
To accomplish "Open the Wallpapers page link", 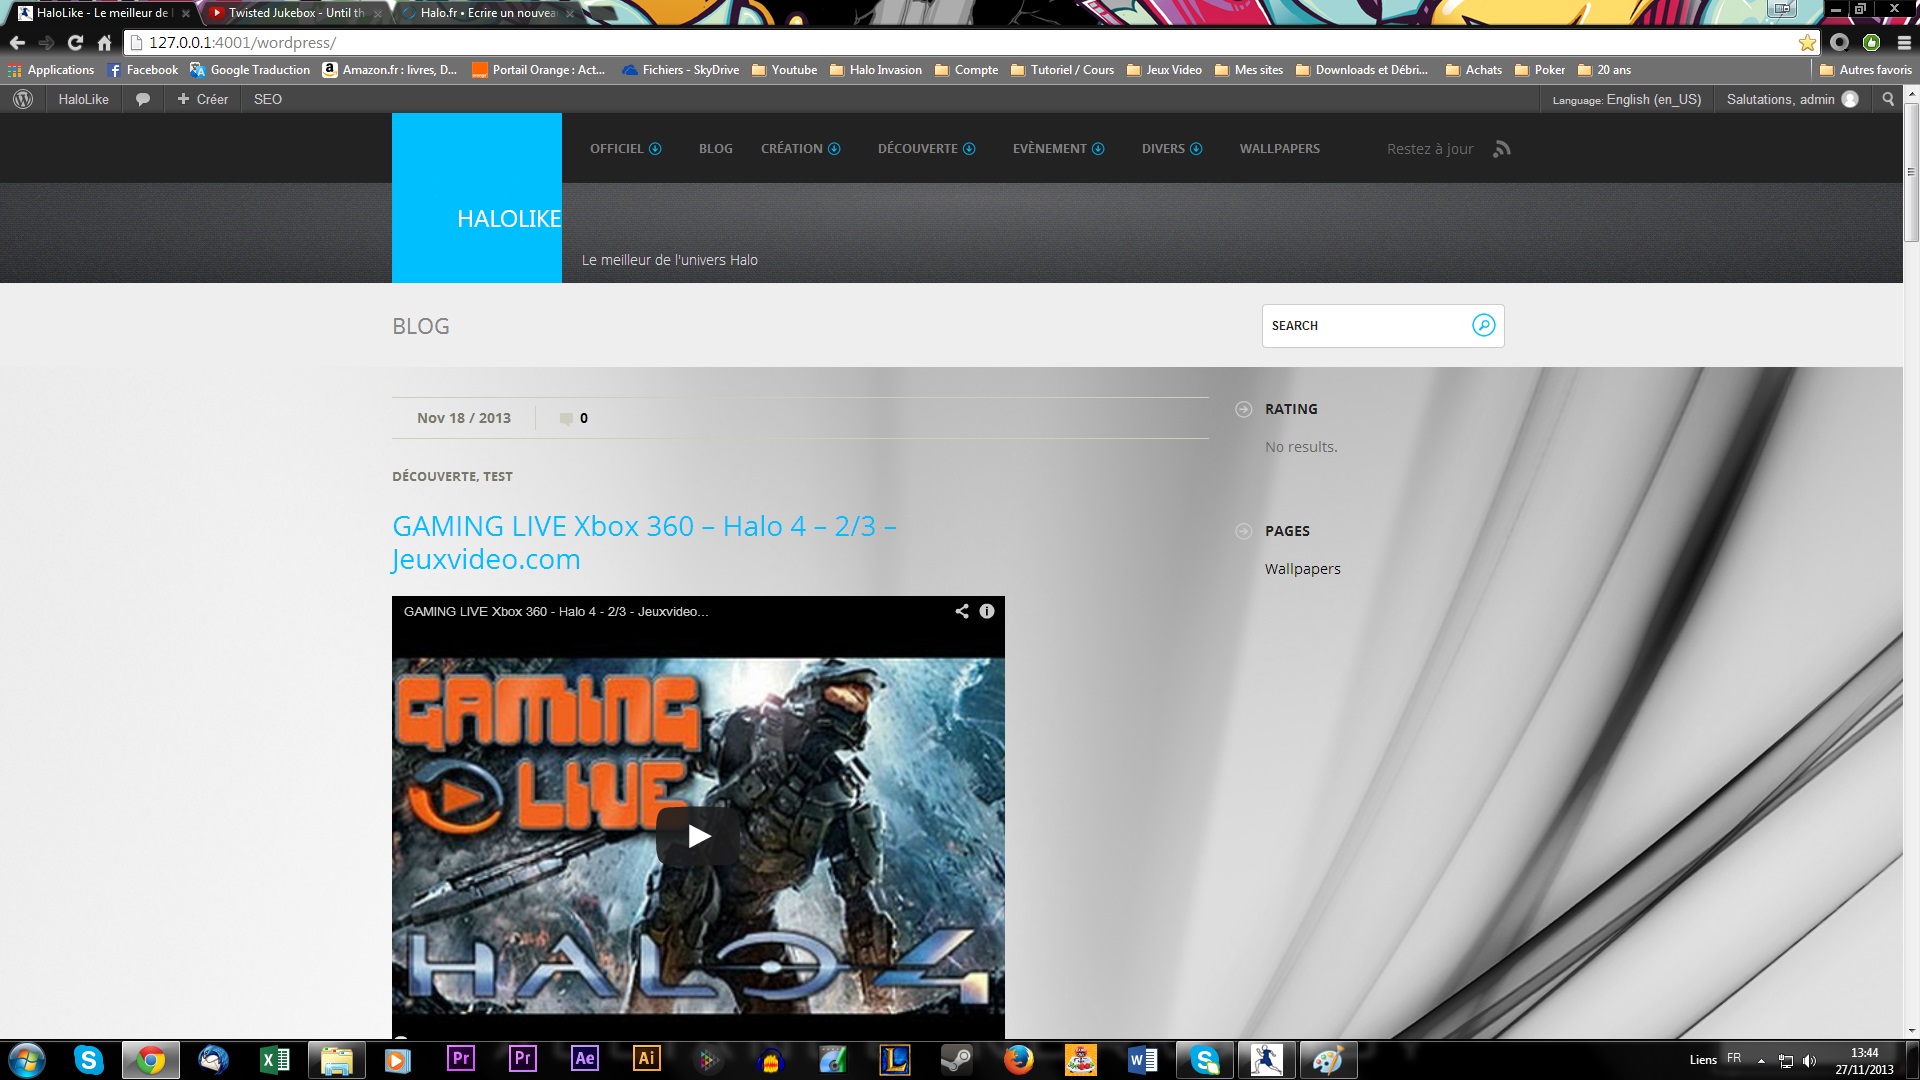I will [1302, 569].
